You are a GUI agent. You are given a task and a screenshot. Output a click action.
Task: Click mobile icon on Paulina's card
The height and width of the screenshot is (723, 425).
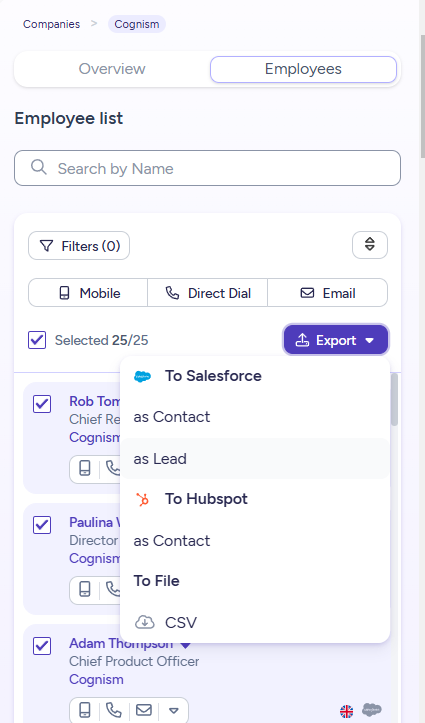(x=85, y=589)
